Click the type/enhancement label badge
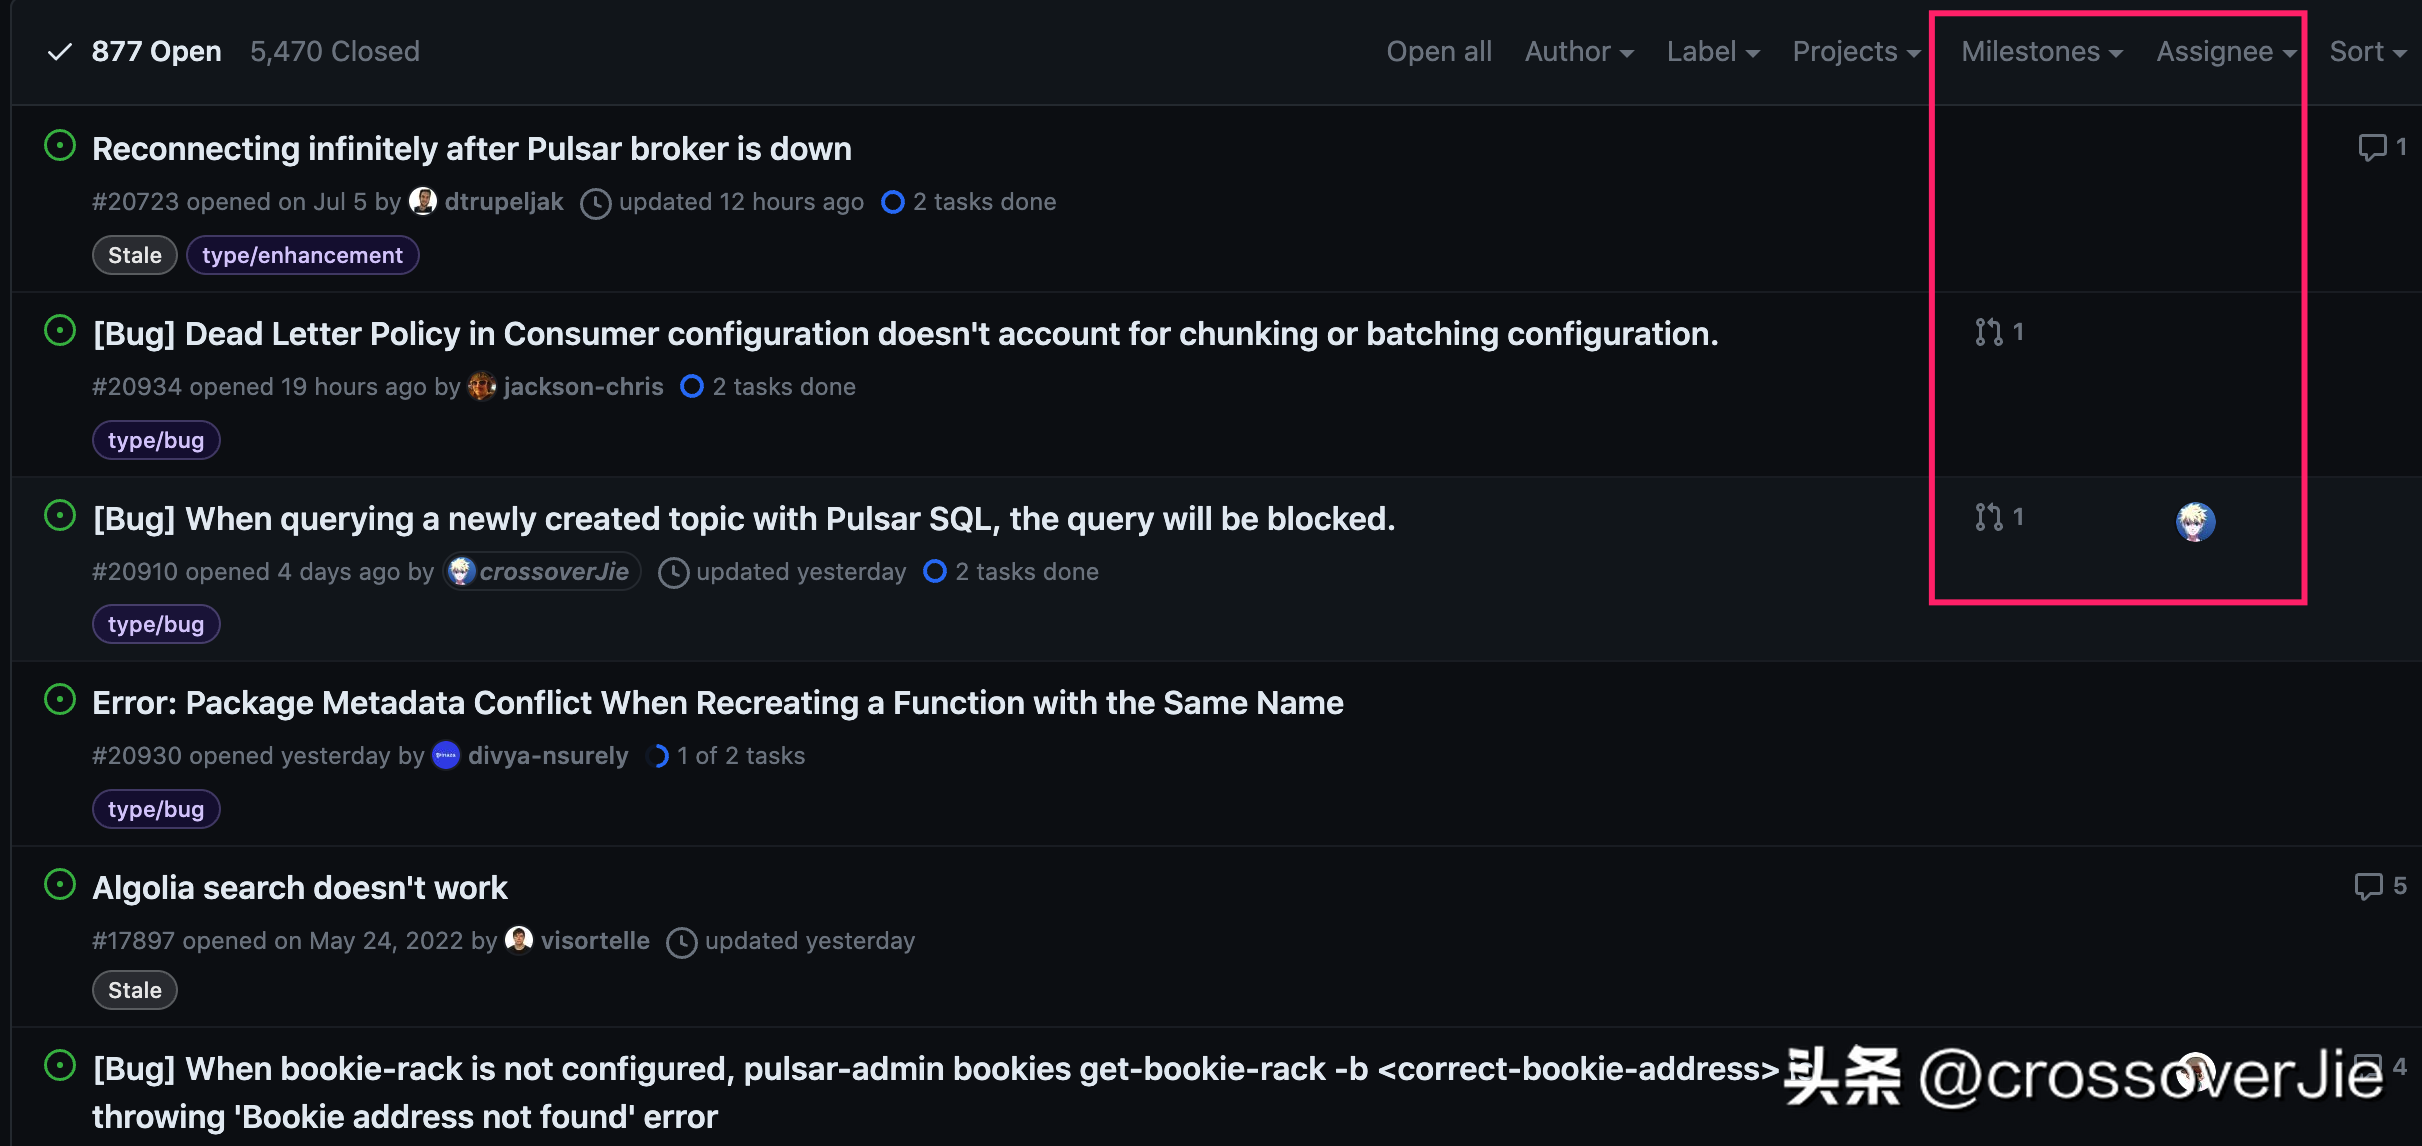The image size is (2422, 1146). click(x=303, y=255)
